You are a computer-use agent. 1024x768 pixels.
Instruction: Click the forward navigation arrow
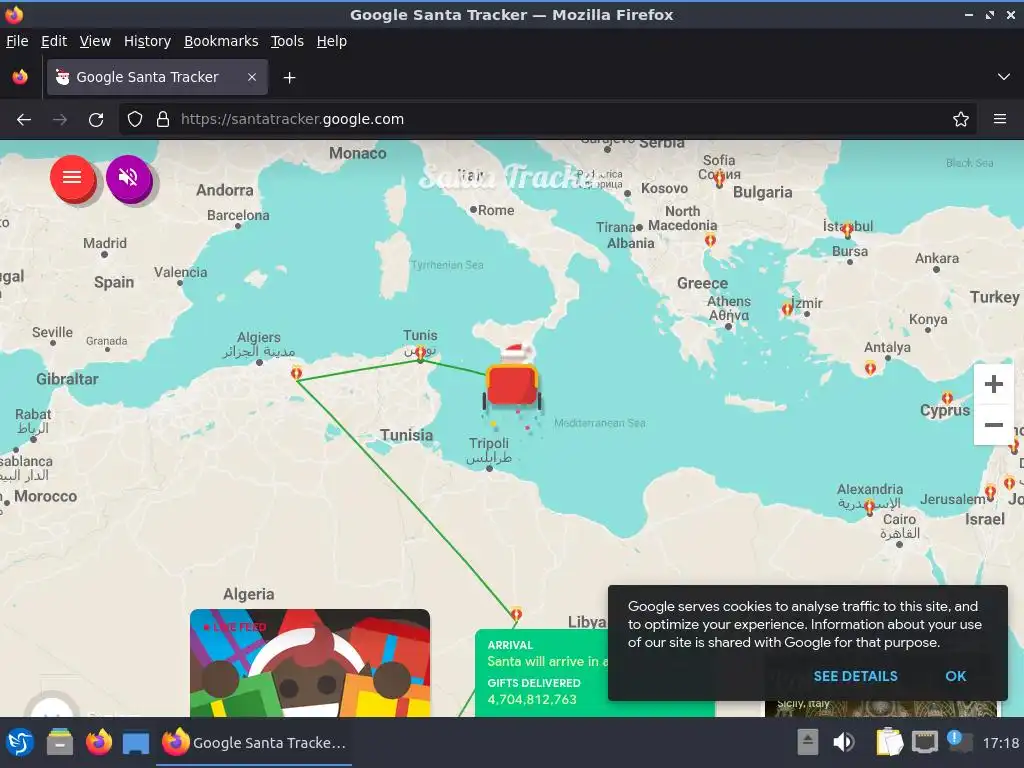click(59, 120)
